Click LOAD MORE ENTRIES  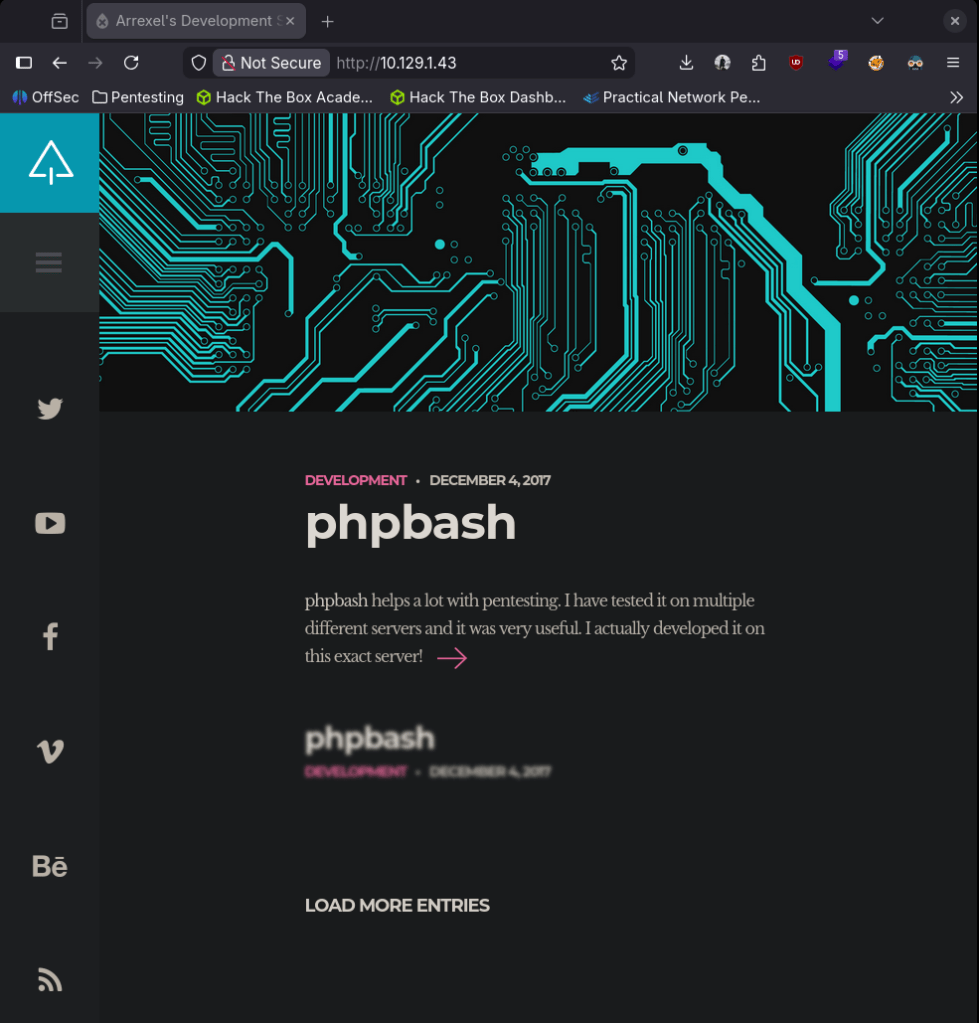coord(397,906)
